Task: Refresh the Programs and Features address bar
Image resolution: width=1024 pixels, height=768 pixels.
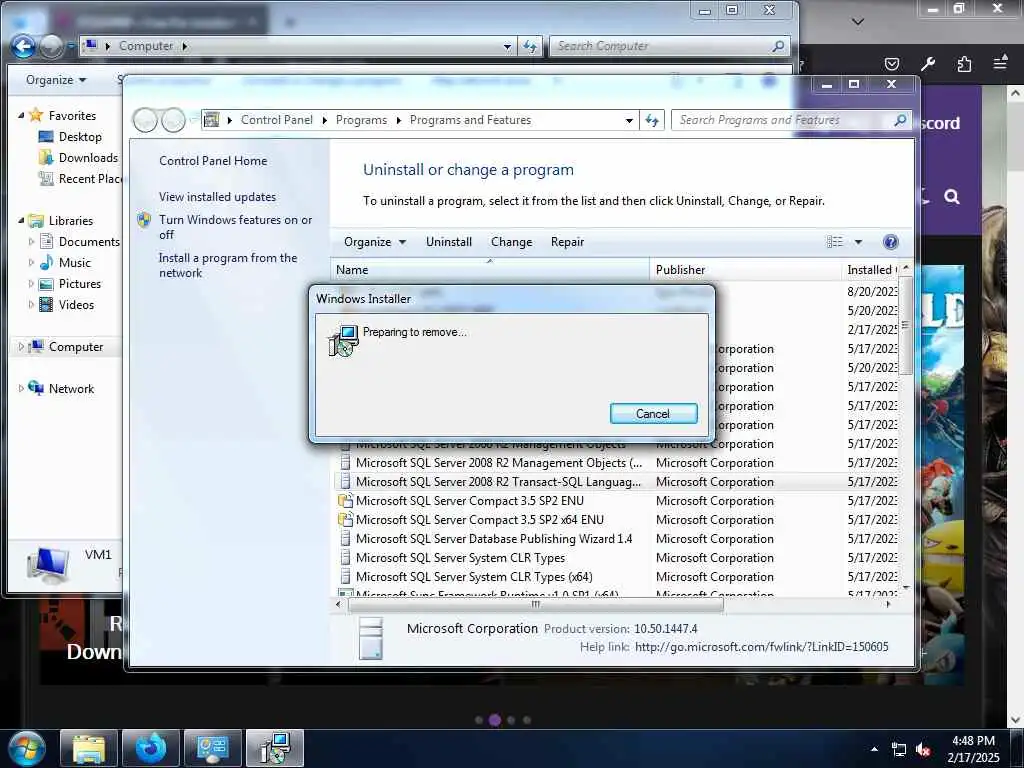Action: pos(652,120)
